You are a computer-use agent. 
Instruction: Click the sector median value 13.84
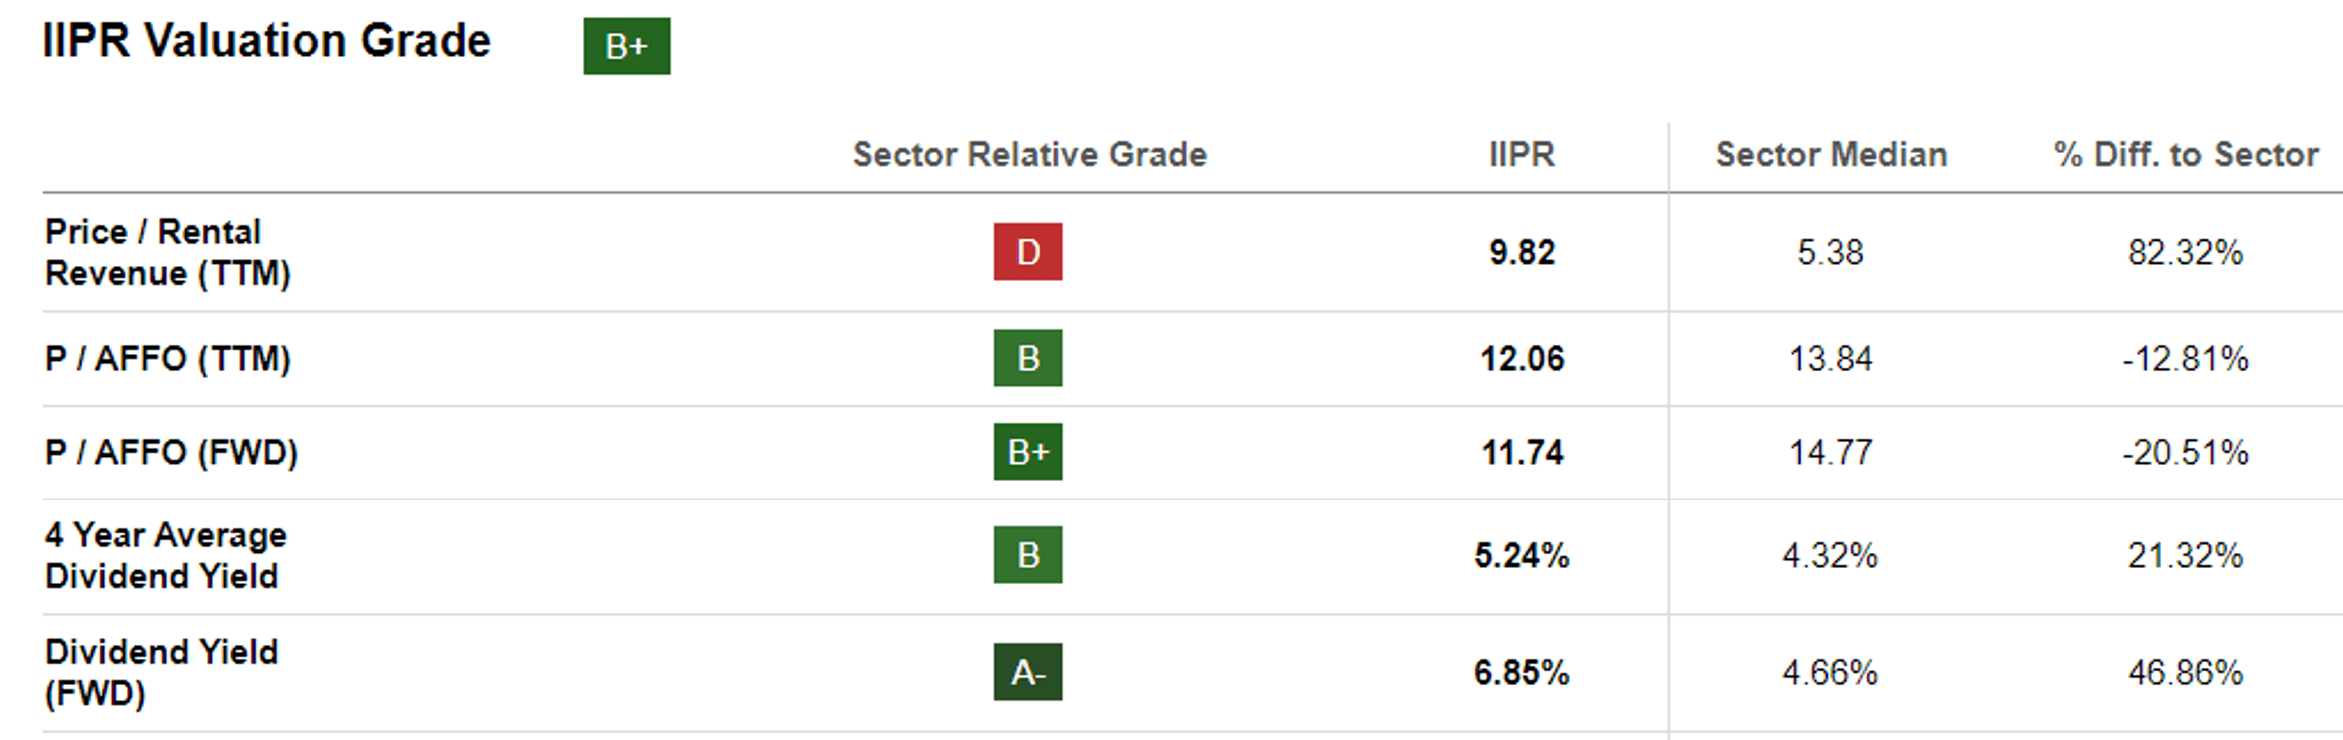[1830, 358]
